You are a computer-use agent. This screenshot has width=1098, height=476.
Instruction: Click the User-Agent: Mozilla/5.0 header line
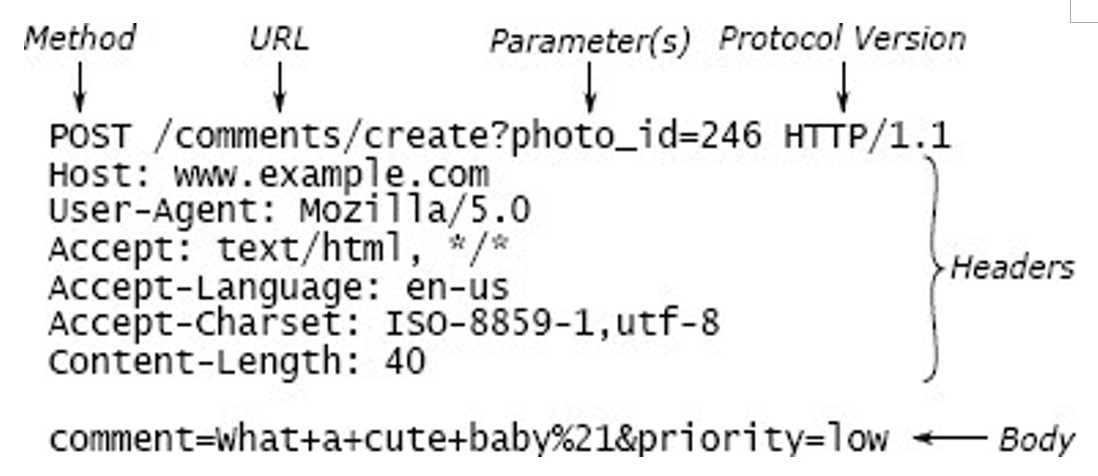(x=289, y=211)
